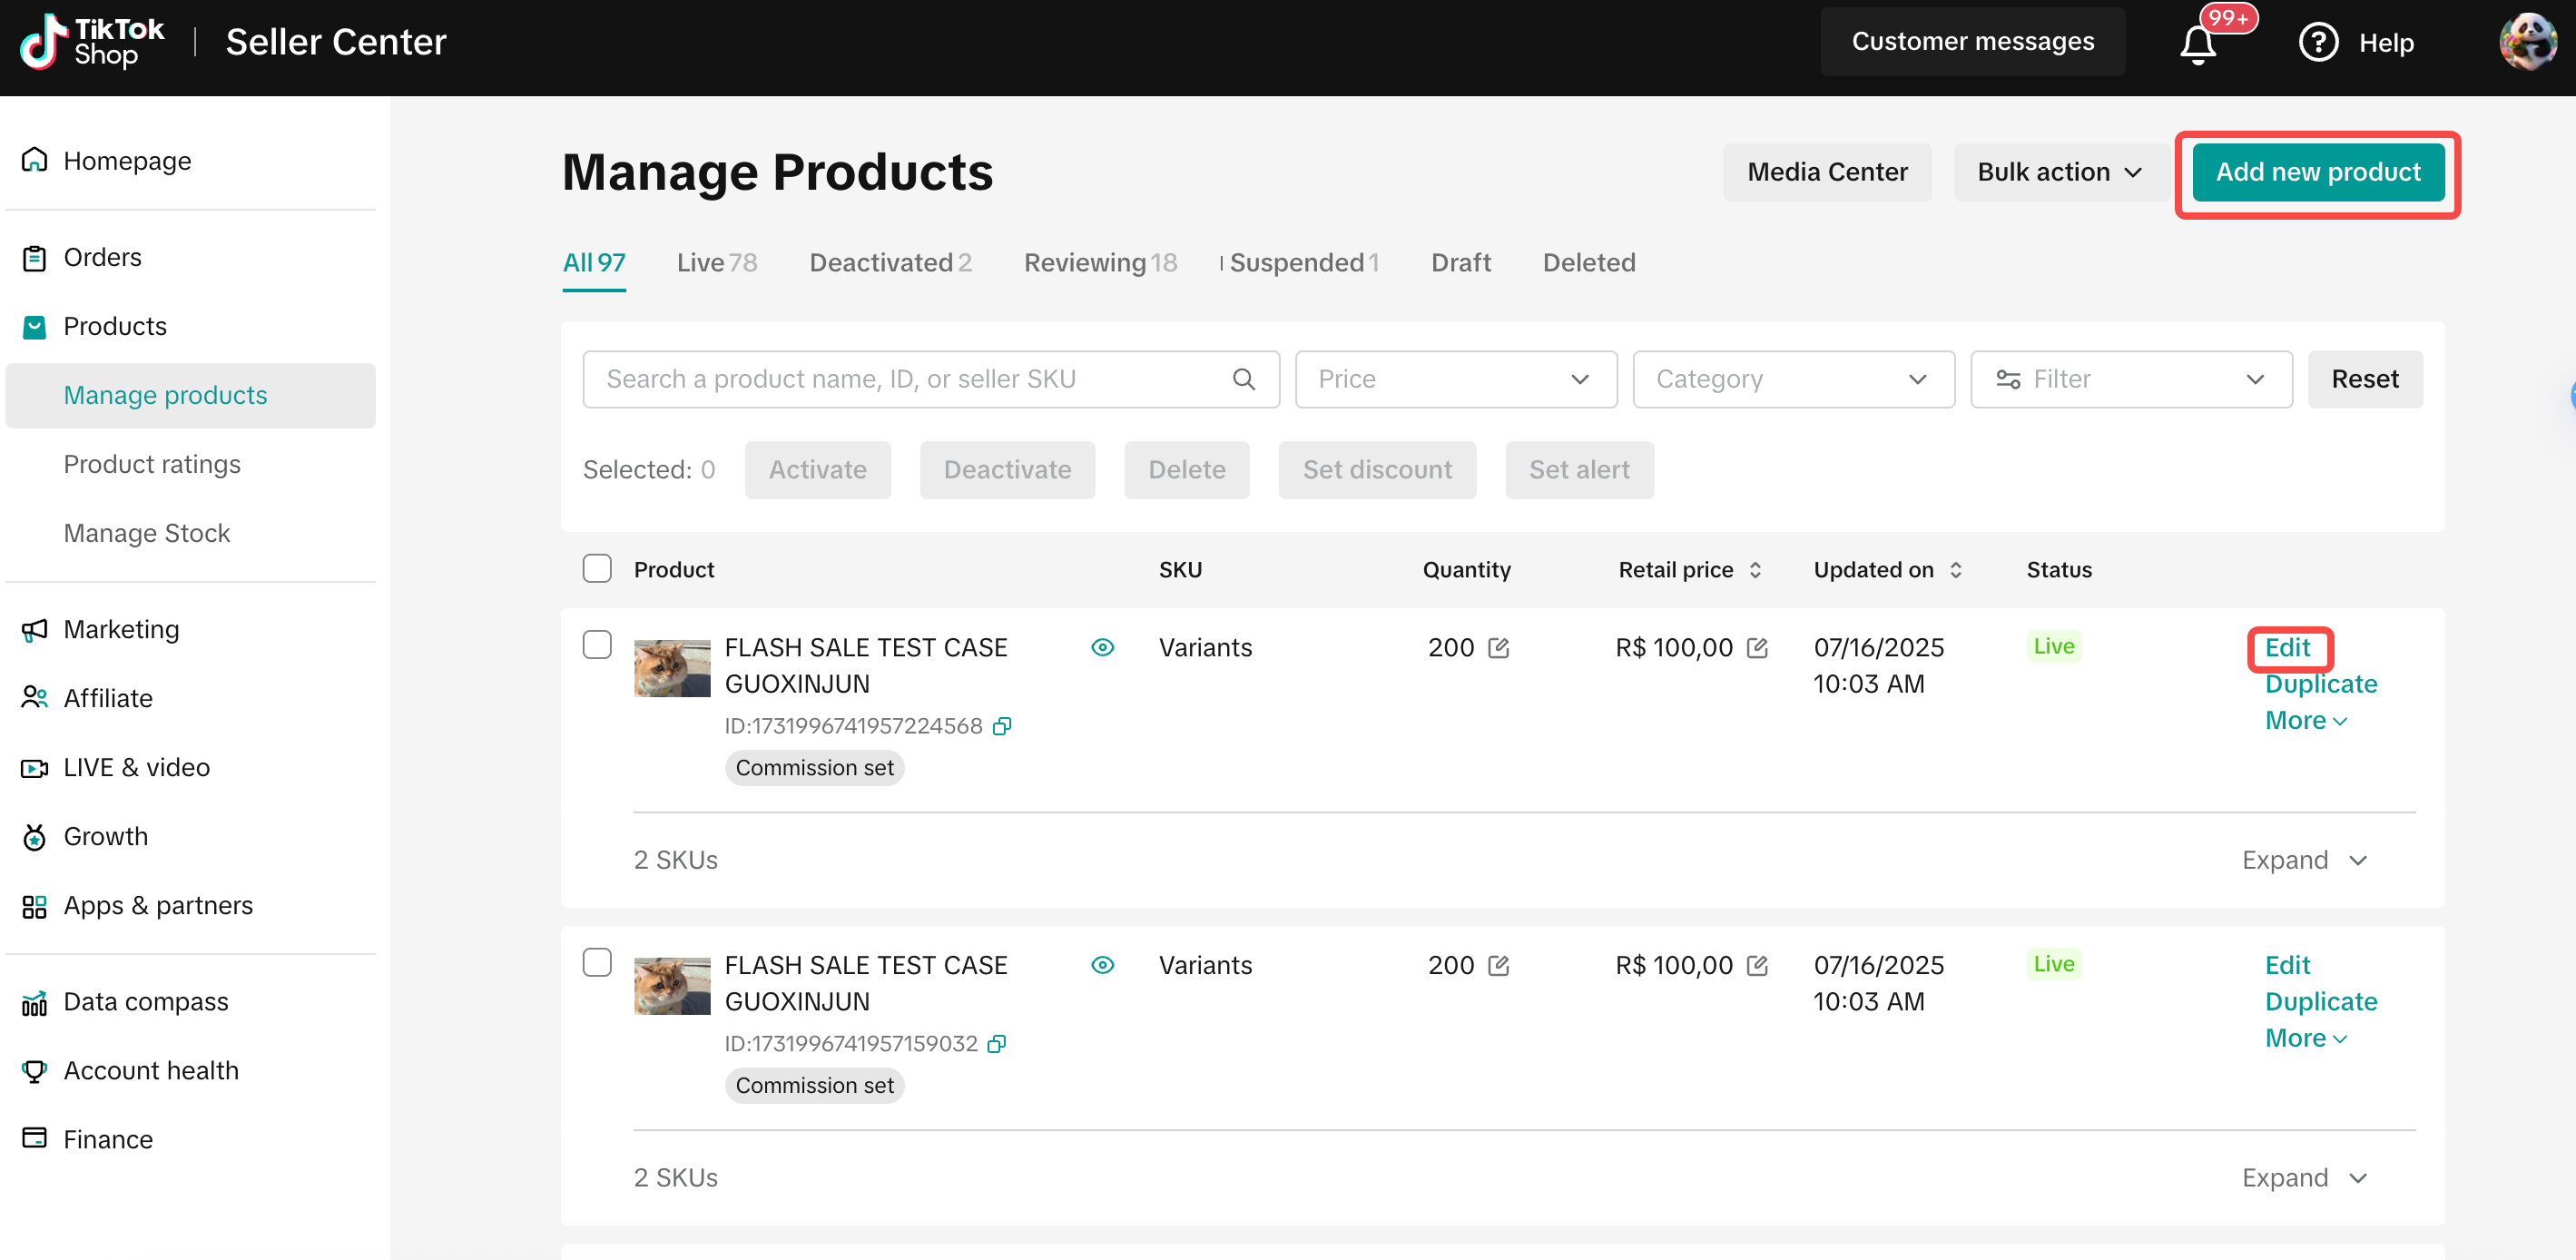Edit retail price of first product

1757,648
